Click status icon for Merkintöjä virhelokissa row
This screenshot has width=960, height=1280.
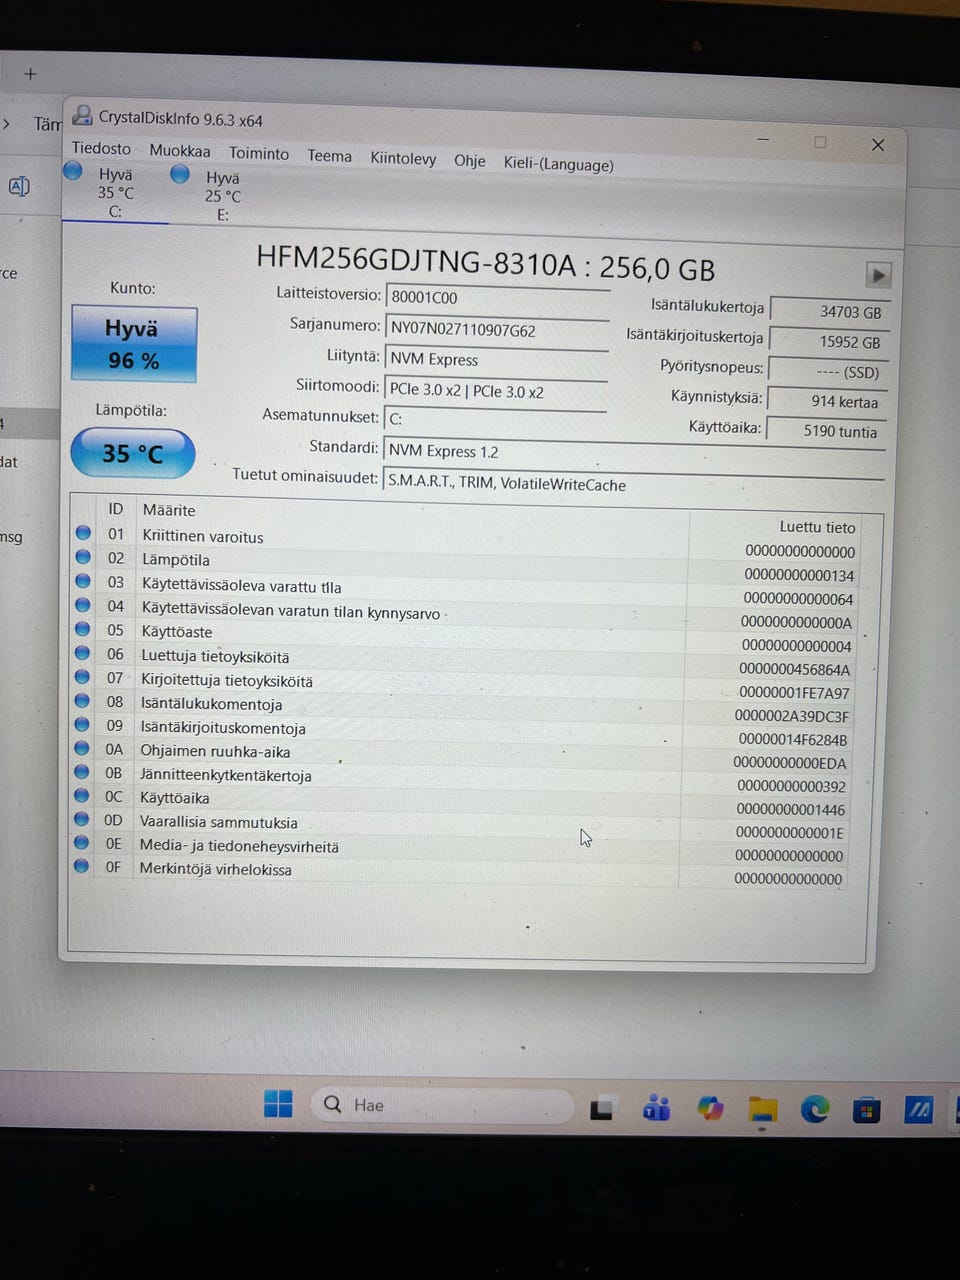coord(82,866)
